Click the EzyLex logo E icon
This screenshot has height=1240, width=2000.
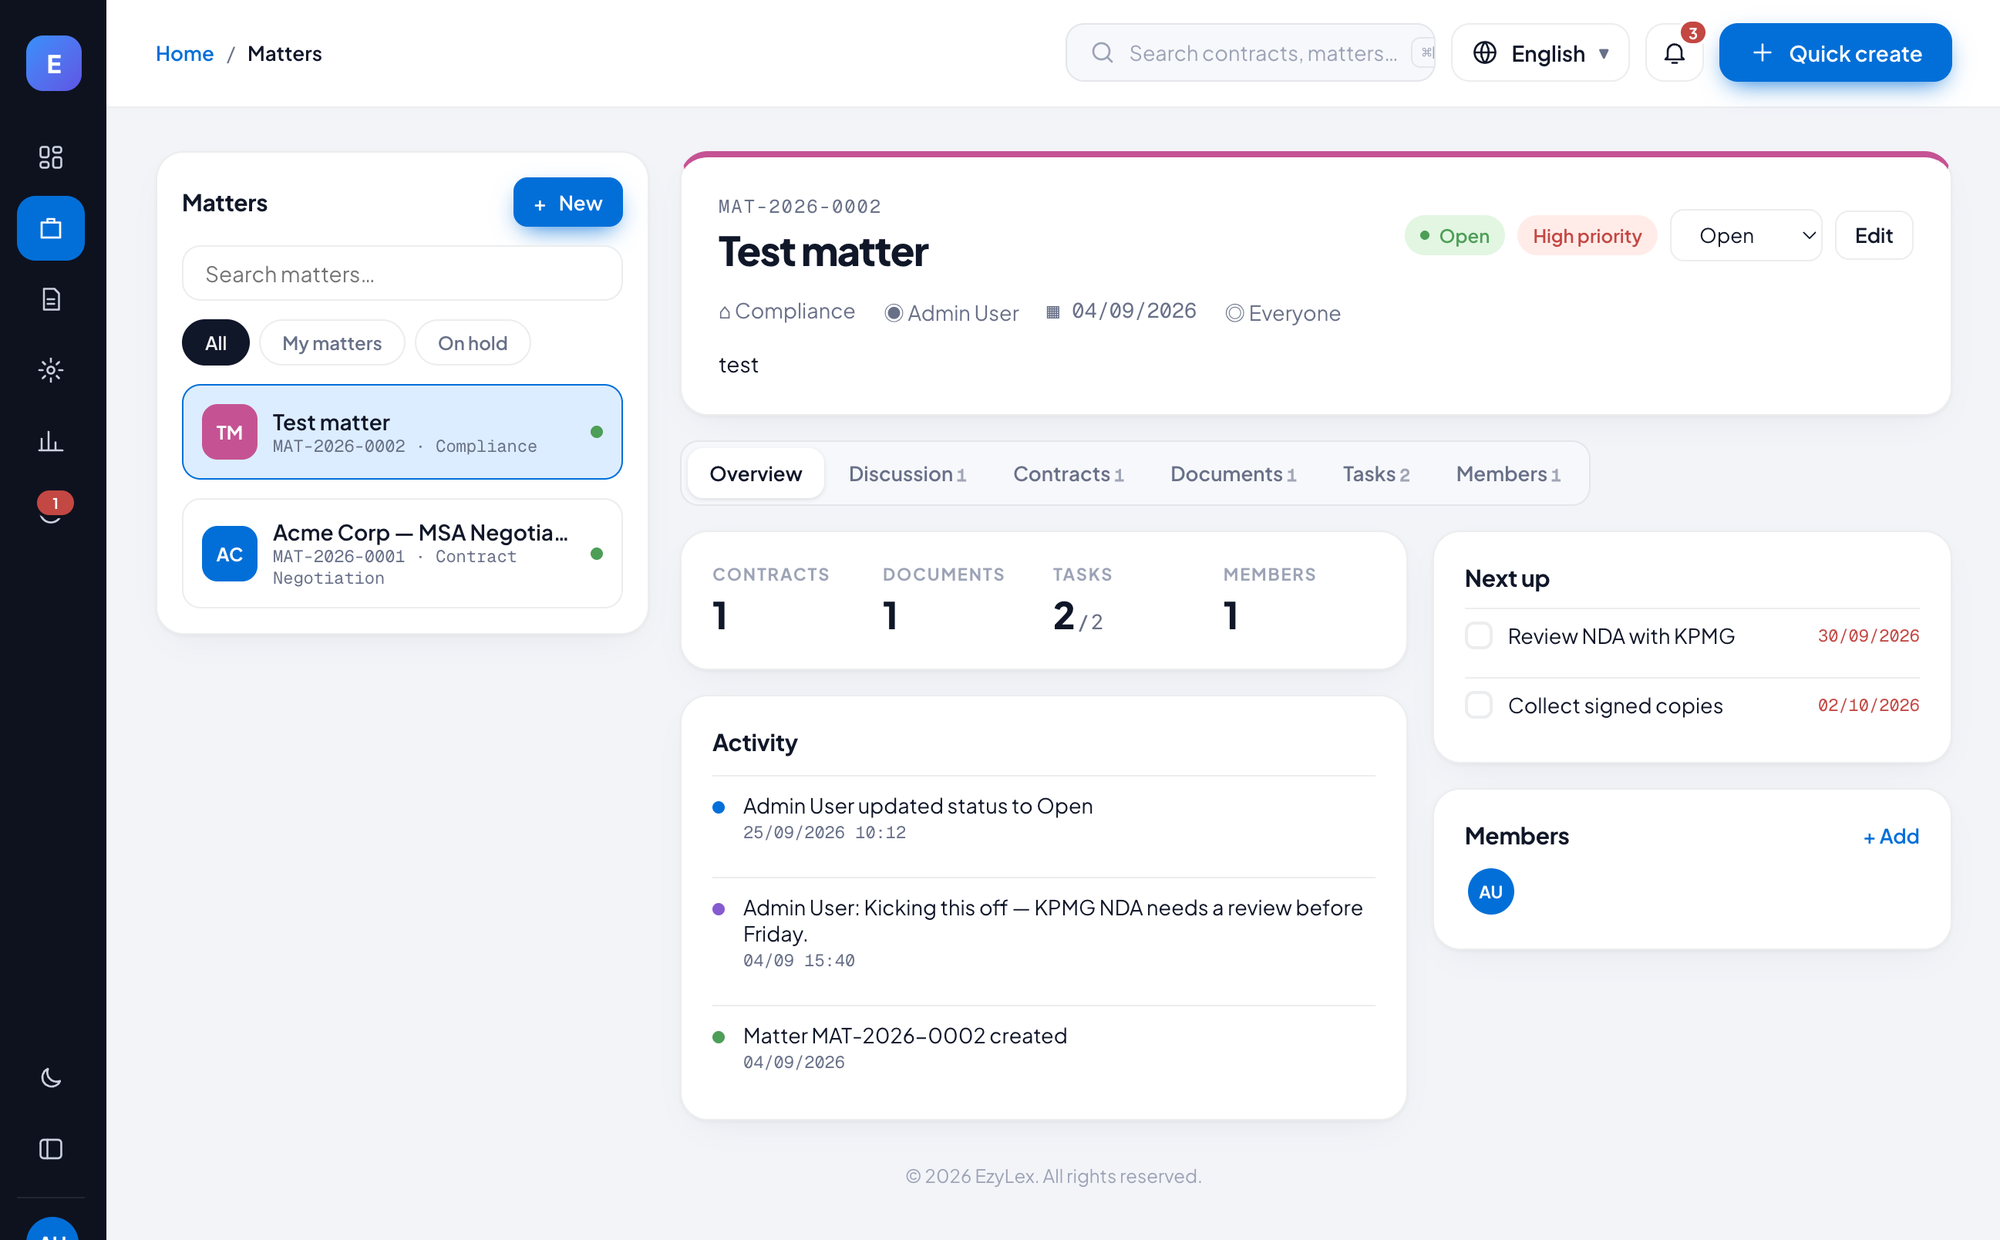54,63
